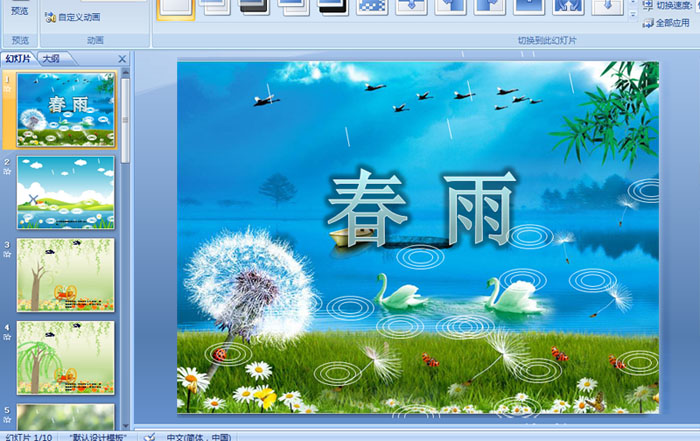Select slide 3 thumbnail with bare tree

pyautogui.click(x=66, y=275)
